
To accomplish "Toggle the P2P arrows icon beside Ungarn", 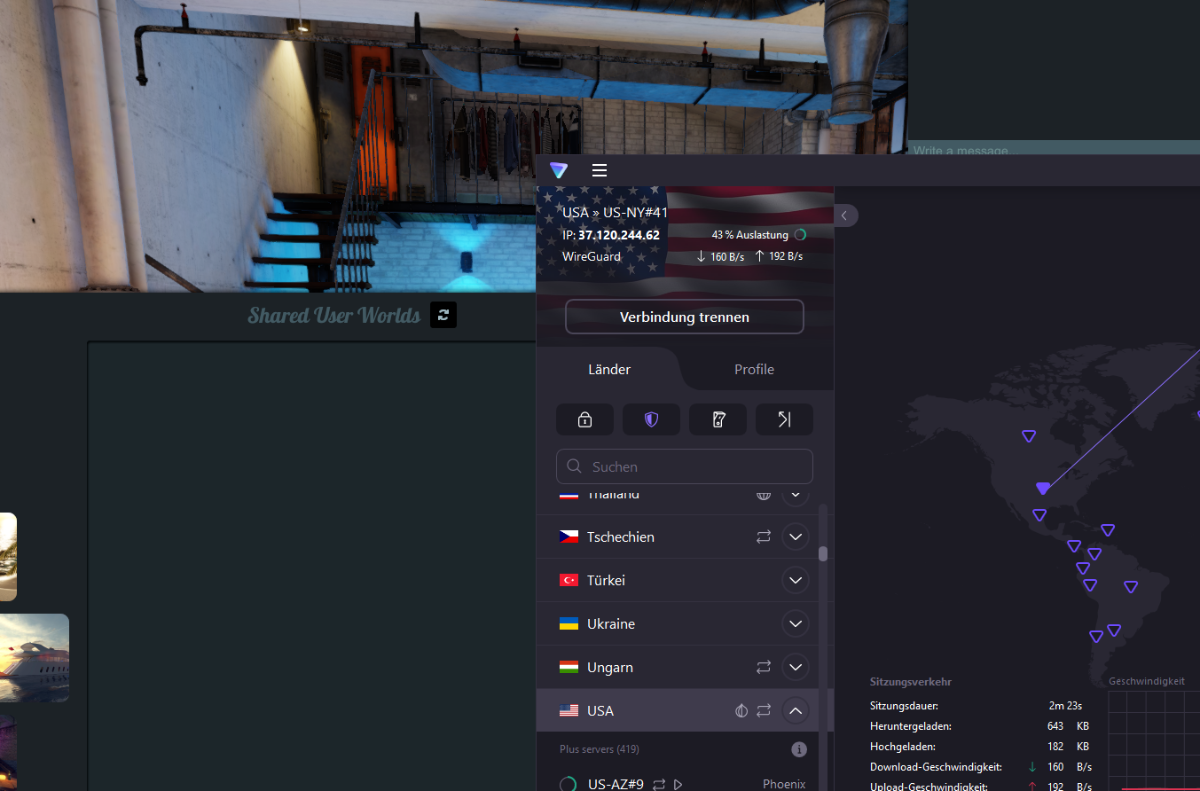I will [763, 667].
